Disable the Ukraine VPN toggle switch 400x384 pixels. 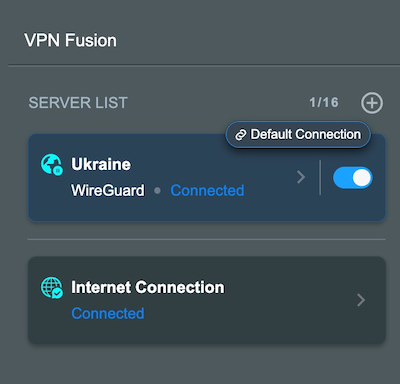tap(352, 178)
